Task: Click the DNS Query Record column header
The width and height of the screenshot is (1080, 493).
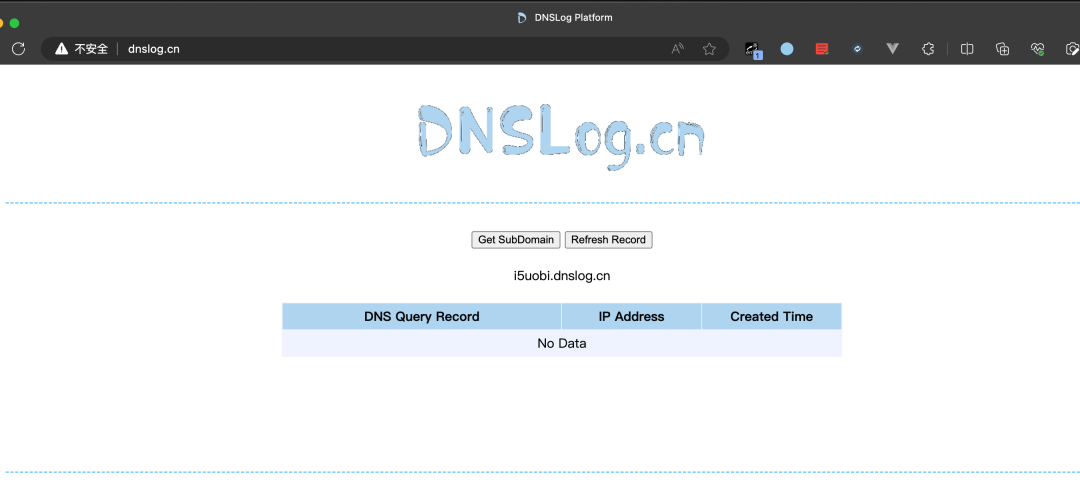Action: pyautogui.click(x=422, y=317)
